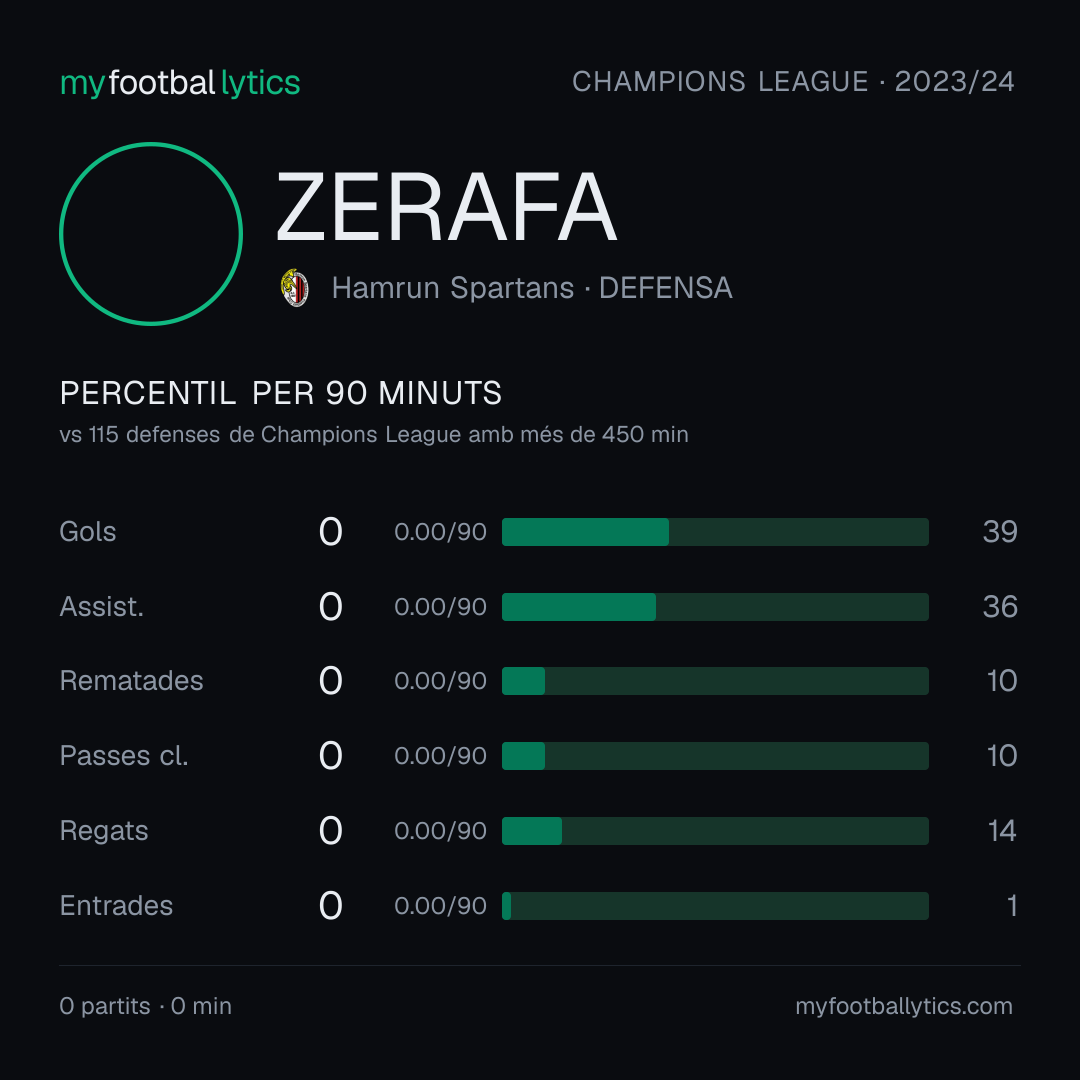Click the Gols percentile value 39
The height and width of the screenshot is (1080, 1080).
coord(1000,532)
